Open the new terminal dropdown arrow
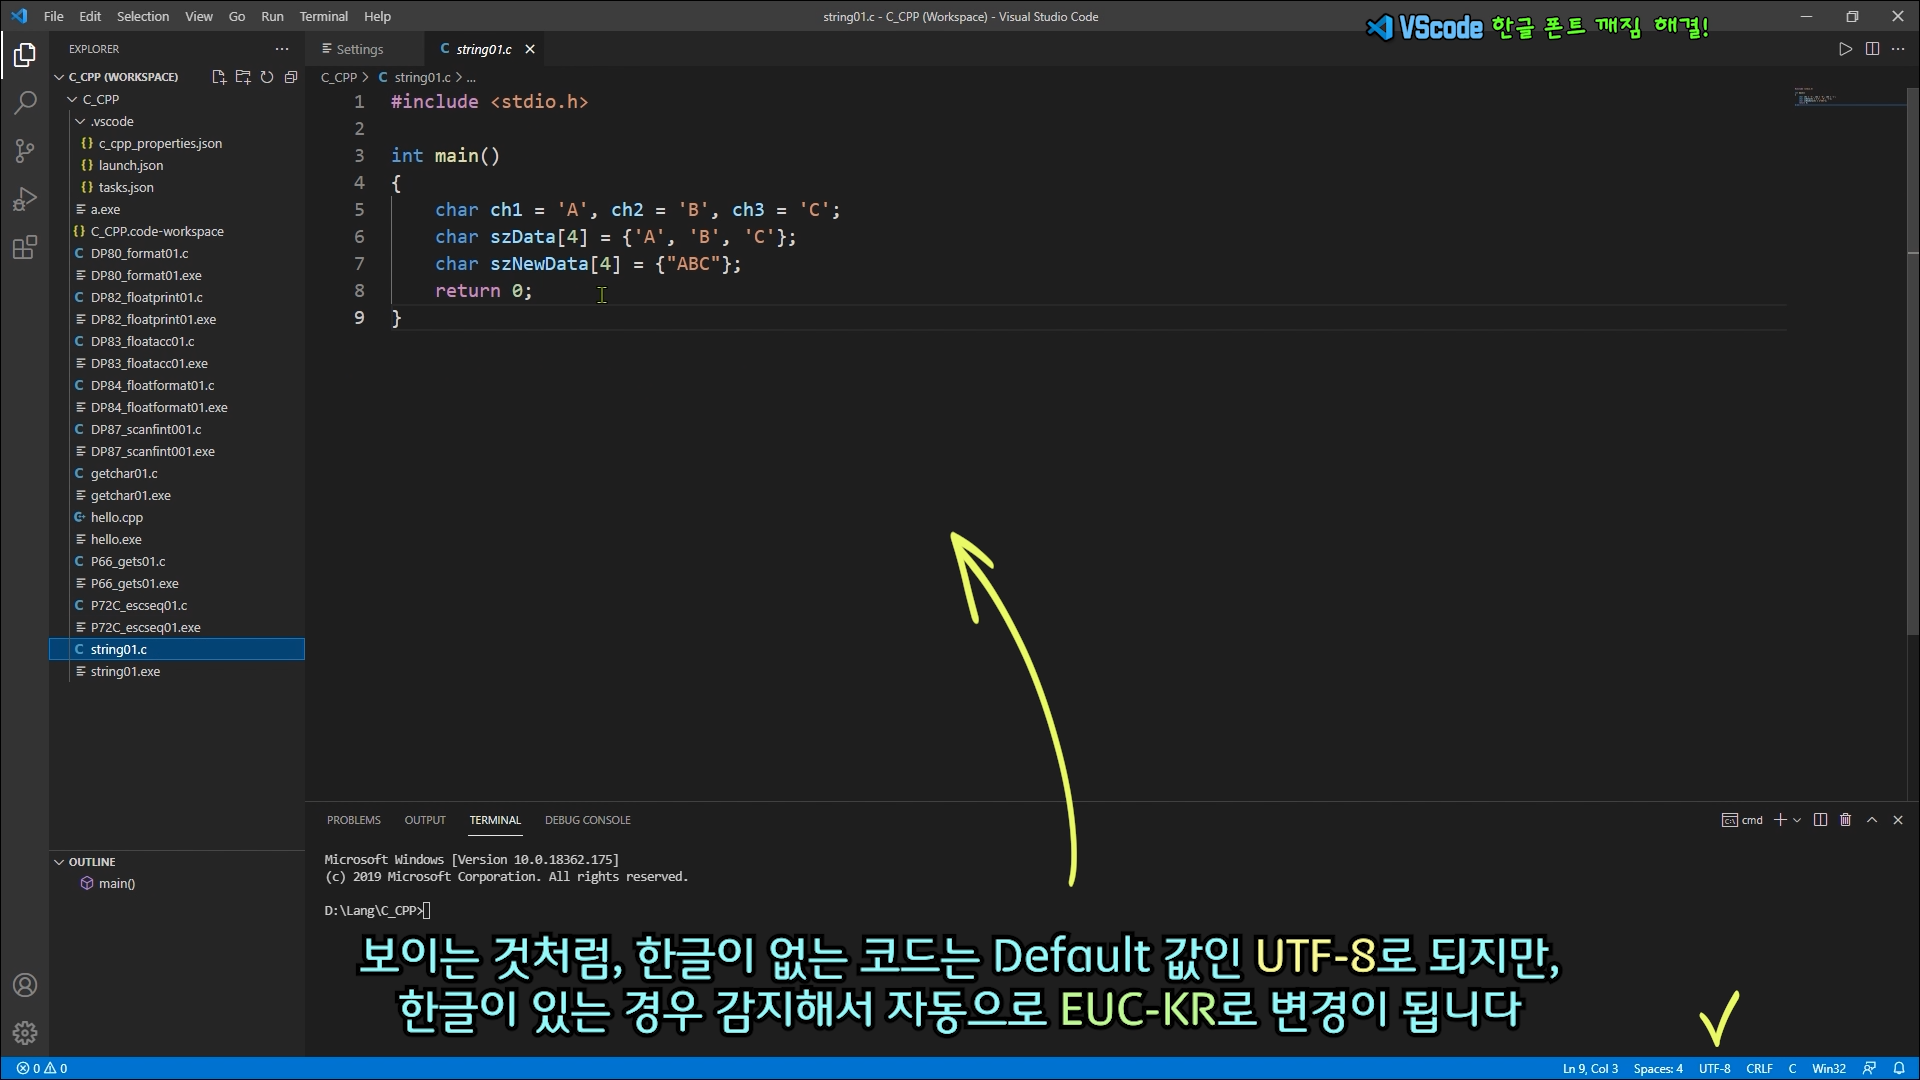Image resolution: width=1920 pixels, height=1080 pixels. [x=1797, y=820]
